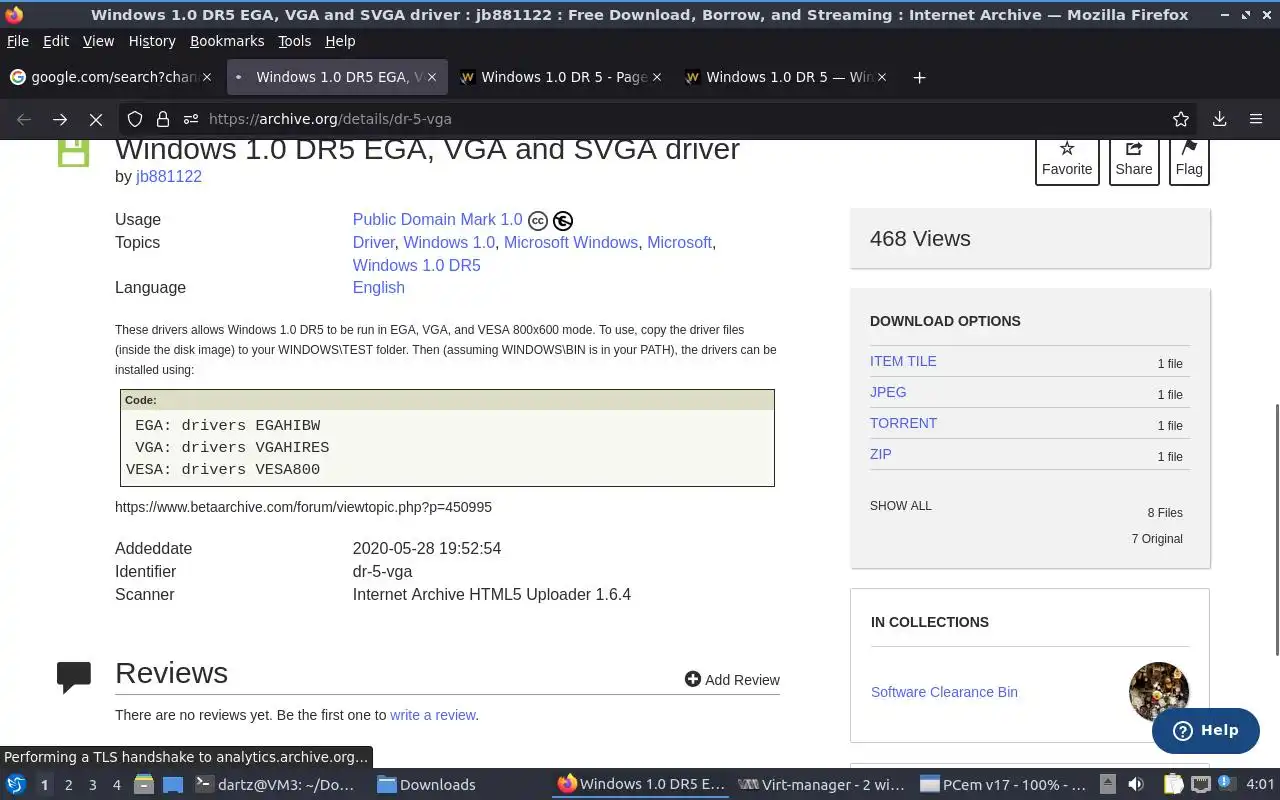The height and width of the screenshot is (800, 1280).
Task: Open the PCem v17 taskbar window
Action: coord(1003,785)
